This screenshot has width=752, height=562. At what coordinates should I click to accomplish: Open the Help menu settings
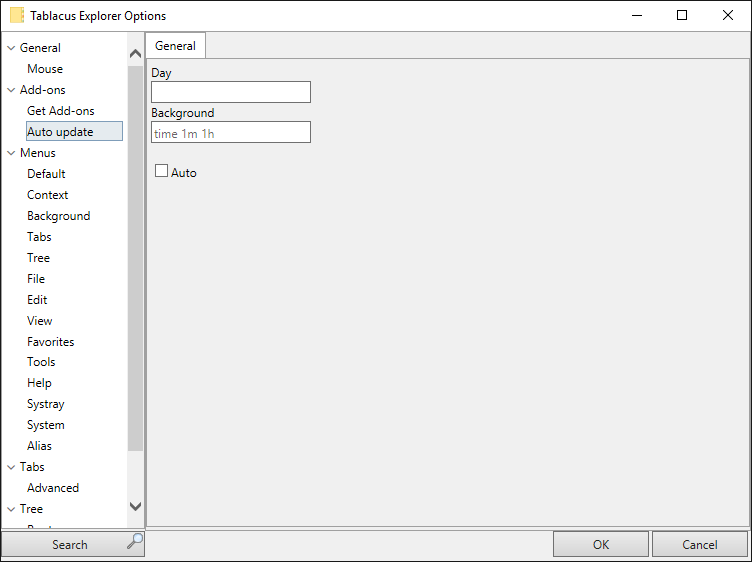pyautogui.click(x=39, y=383)
